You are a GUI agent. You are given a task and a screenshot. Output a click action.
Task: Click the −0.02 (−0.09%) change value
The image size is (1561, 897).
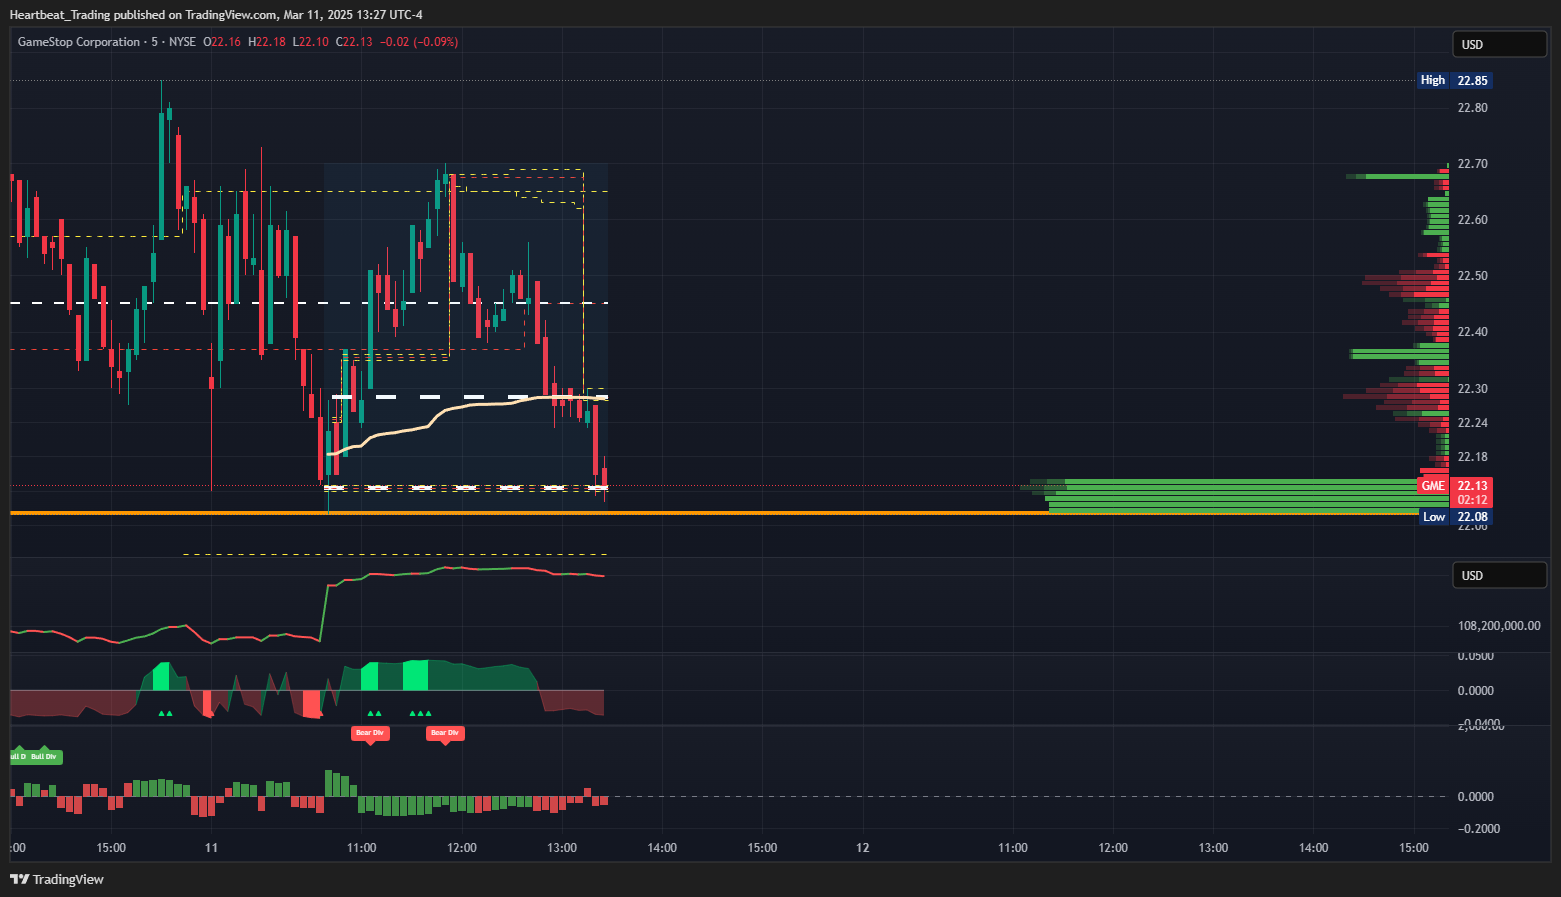(x=419, y=42)
